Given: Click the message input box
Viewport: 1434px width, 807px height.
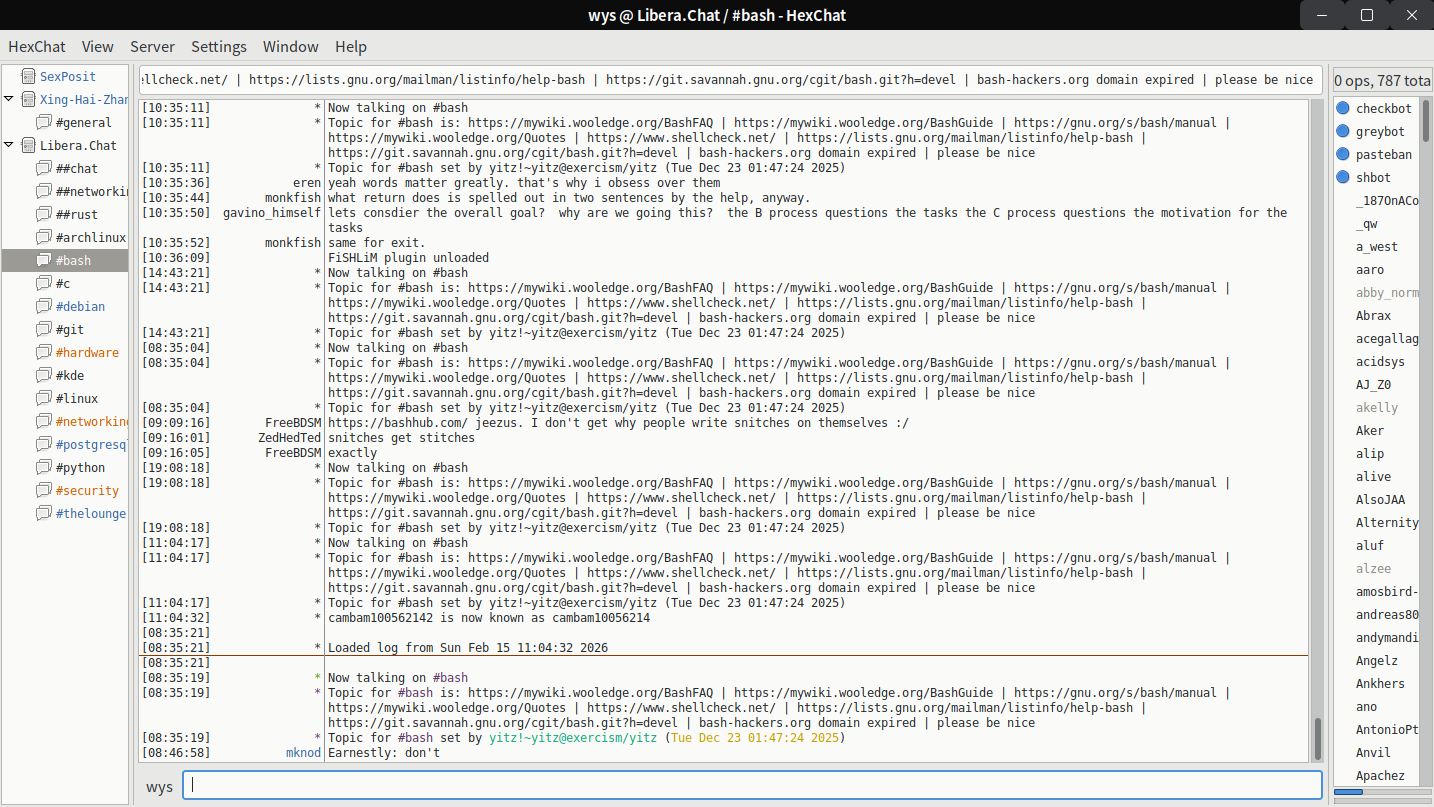Looking at the screenshot, I should 750,786.
